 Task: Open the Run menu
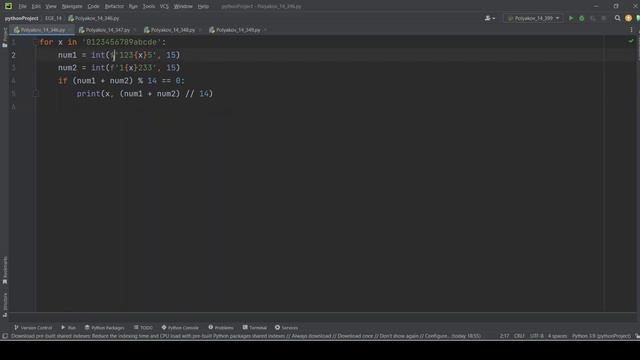[x=133, y=6]
